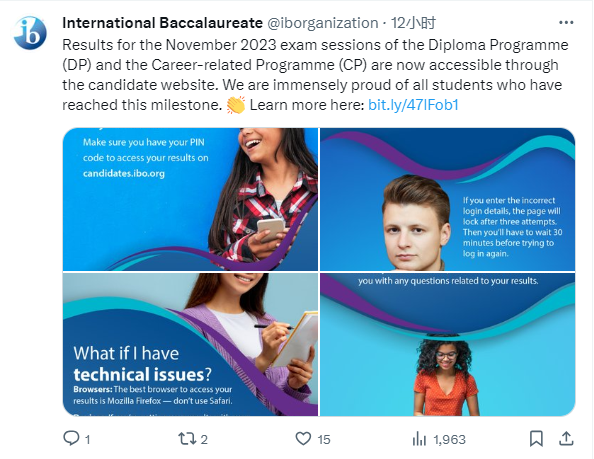The width and height of the screenshot is (594, 459).
Task: Open the PIN code reminder image
Action: point(191,199)
